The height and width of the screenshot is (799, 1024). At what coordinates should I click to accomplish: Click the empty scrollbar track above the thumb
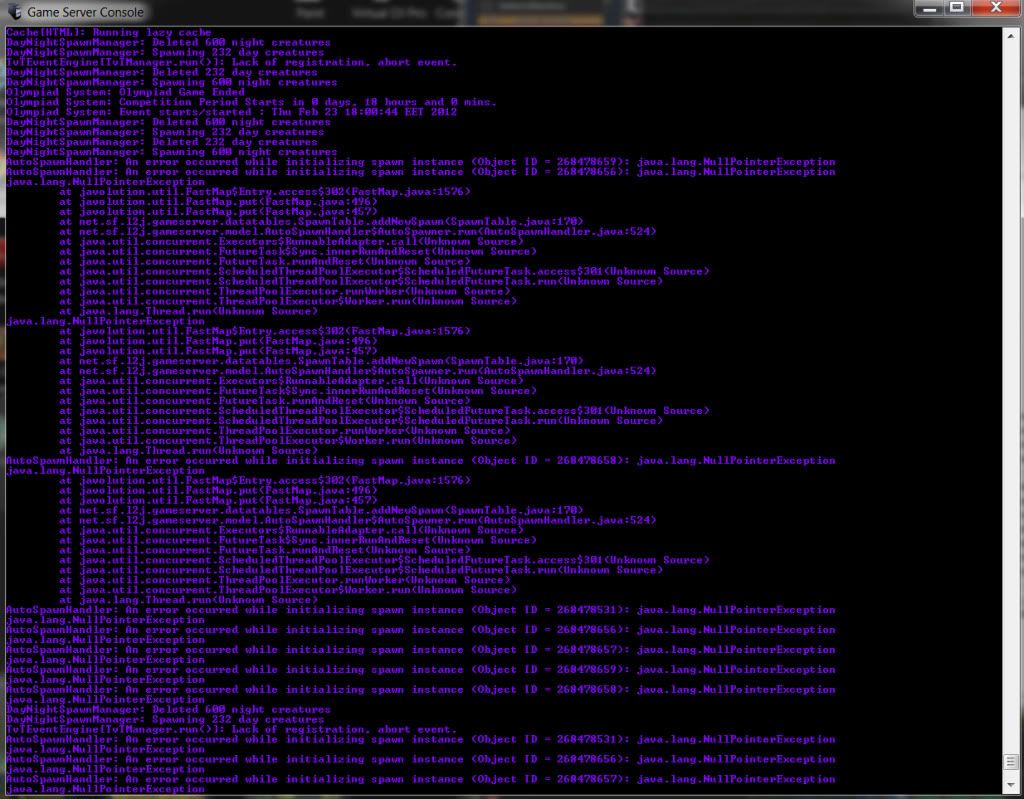1010,400
